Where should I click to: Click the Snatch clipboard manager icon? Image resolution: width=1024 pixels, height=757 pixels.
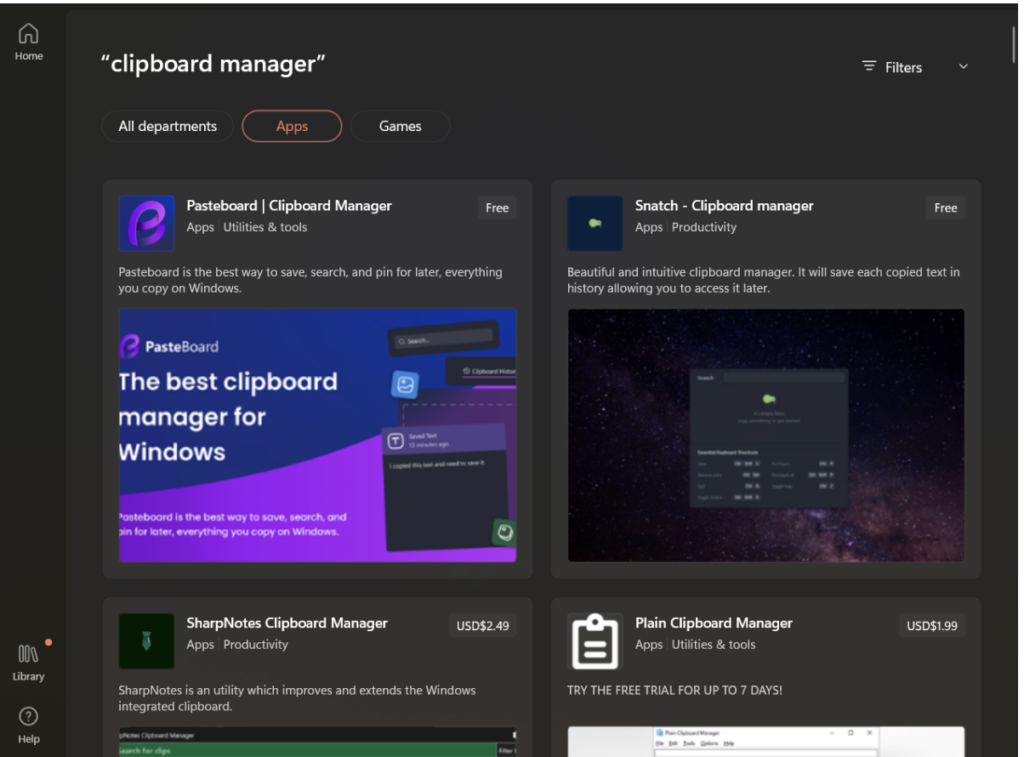595,223
